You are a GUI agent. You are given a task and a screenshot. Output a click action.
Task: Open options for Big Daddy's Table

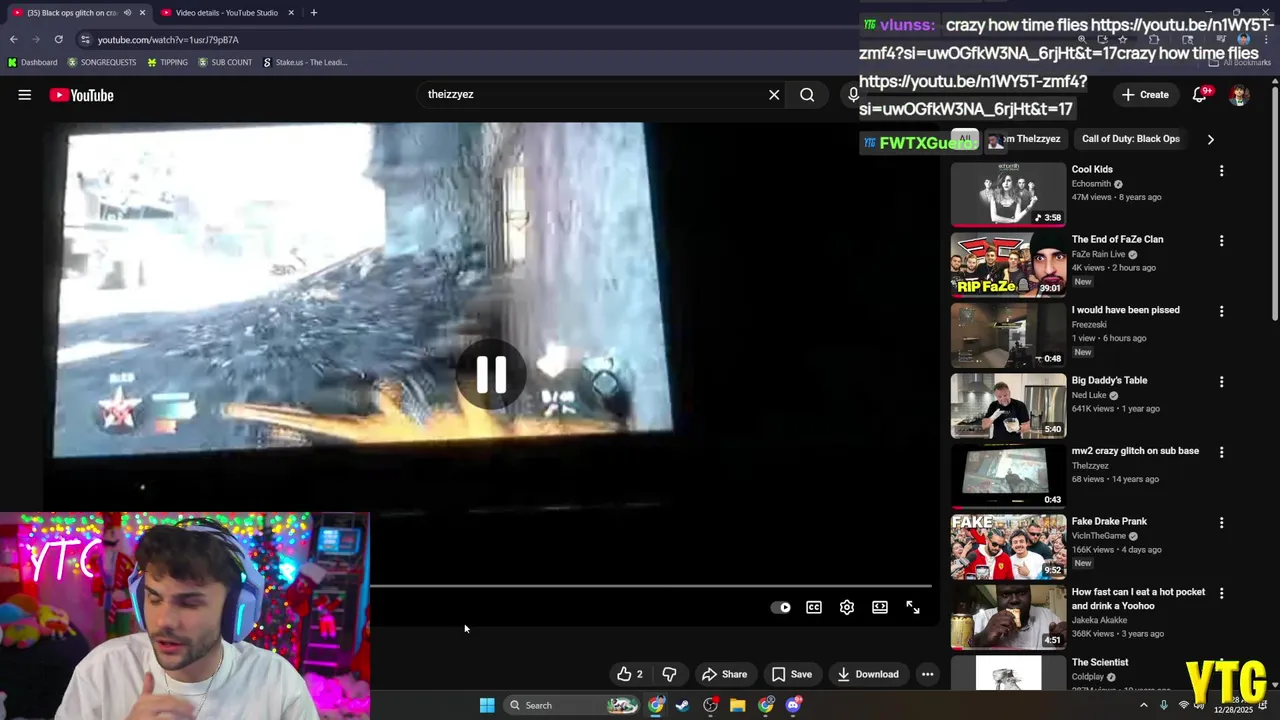coord(1221,382)
